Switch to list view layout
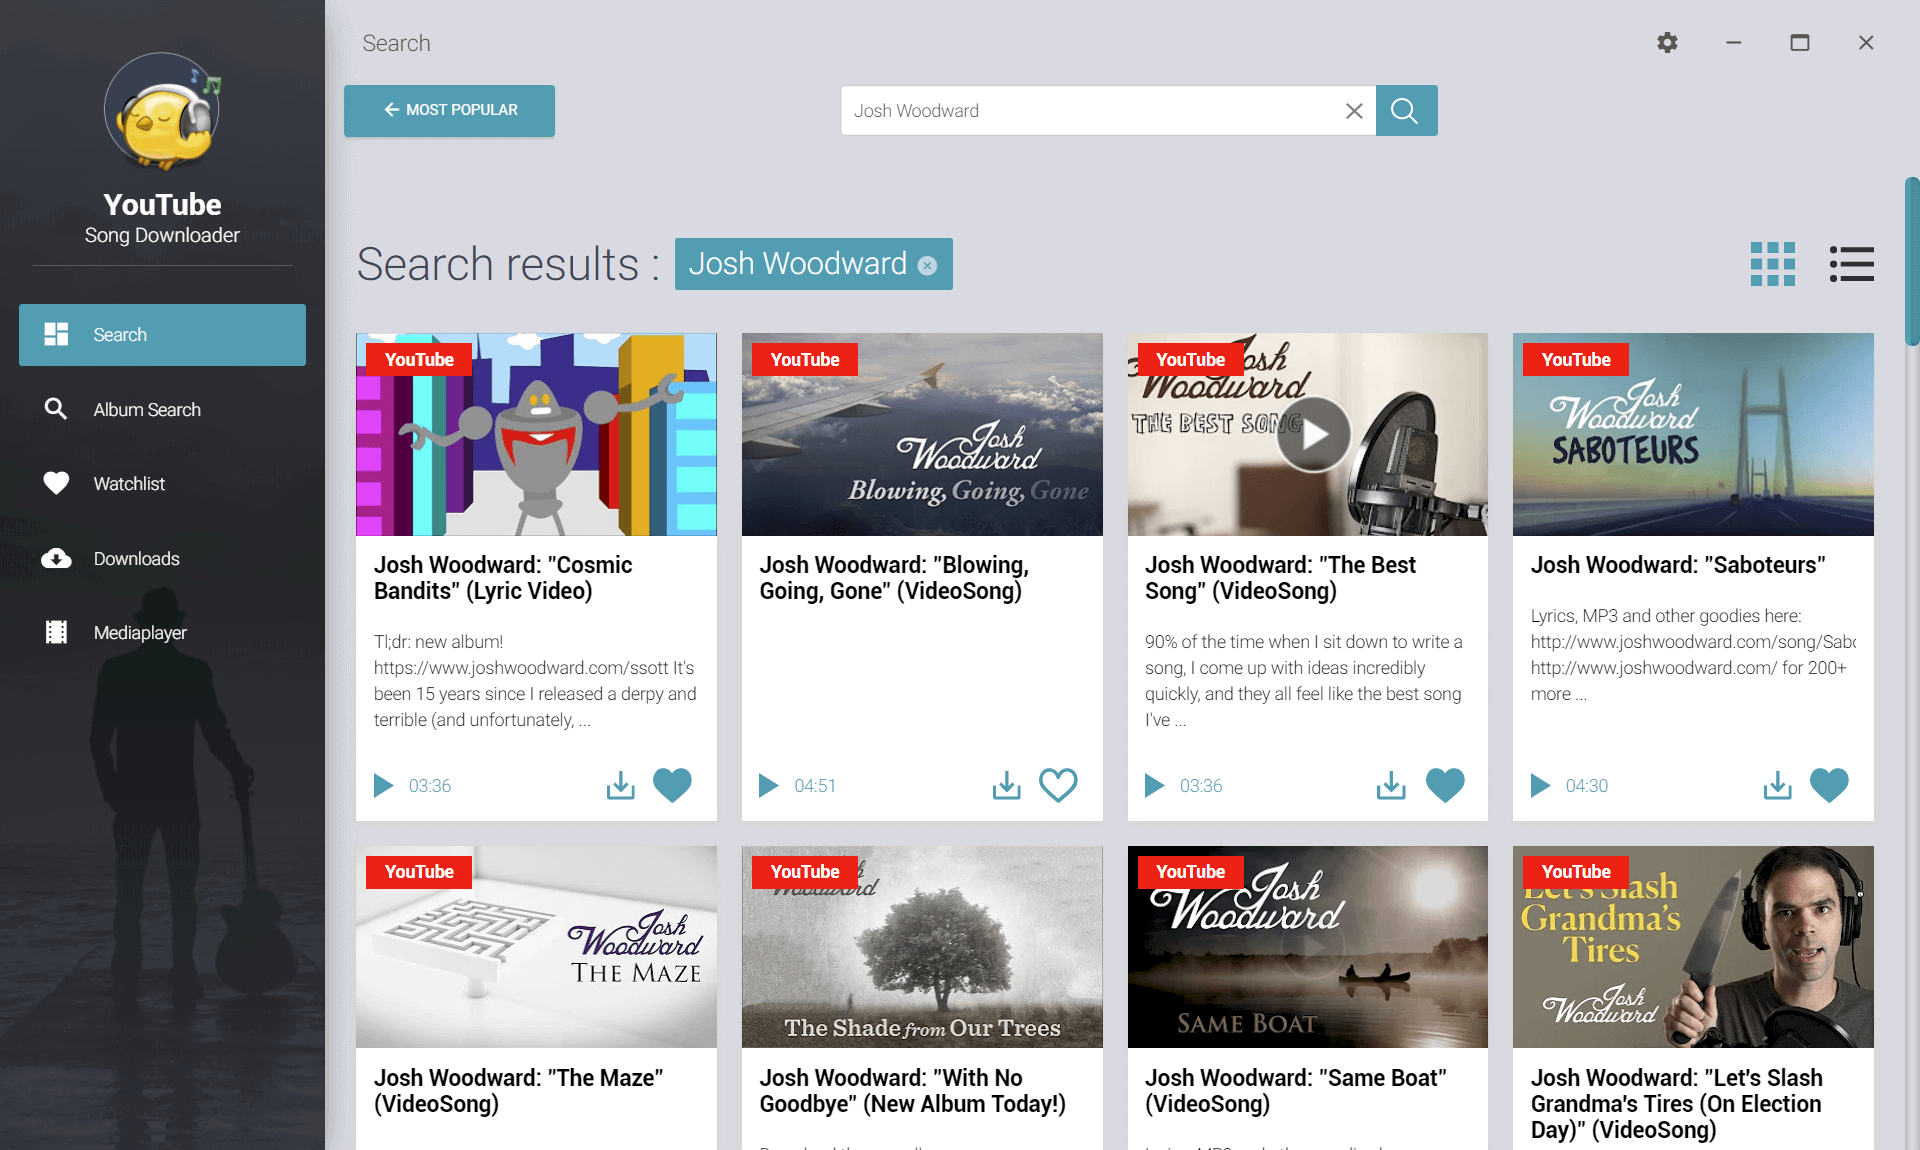1920x1150 pixels. pyautogui.click(x=1852, y=263)
